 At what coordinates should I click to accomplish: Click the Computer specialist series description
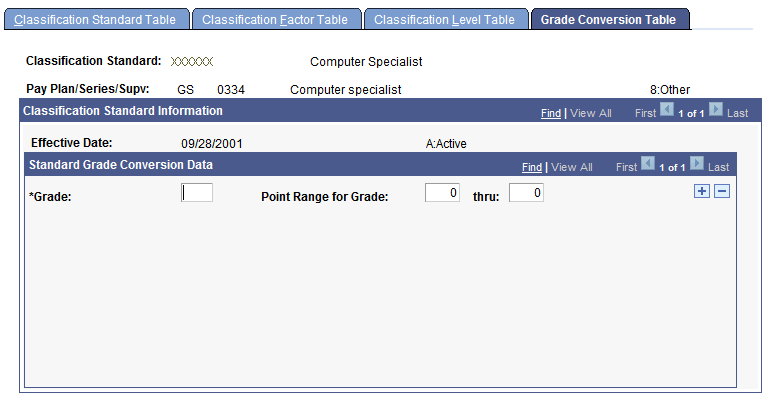tap(345, 90)
